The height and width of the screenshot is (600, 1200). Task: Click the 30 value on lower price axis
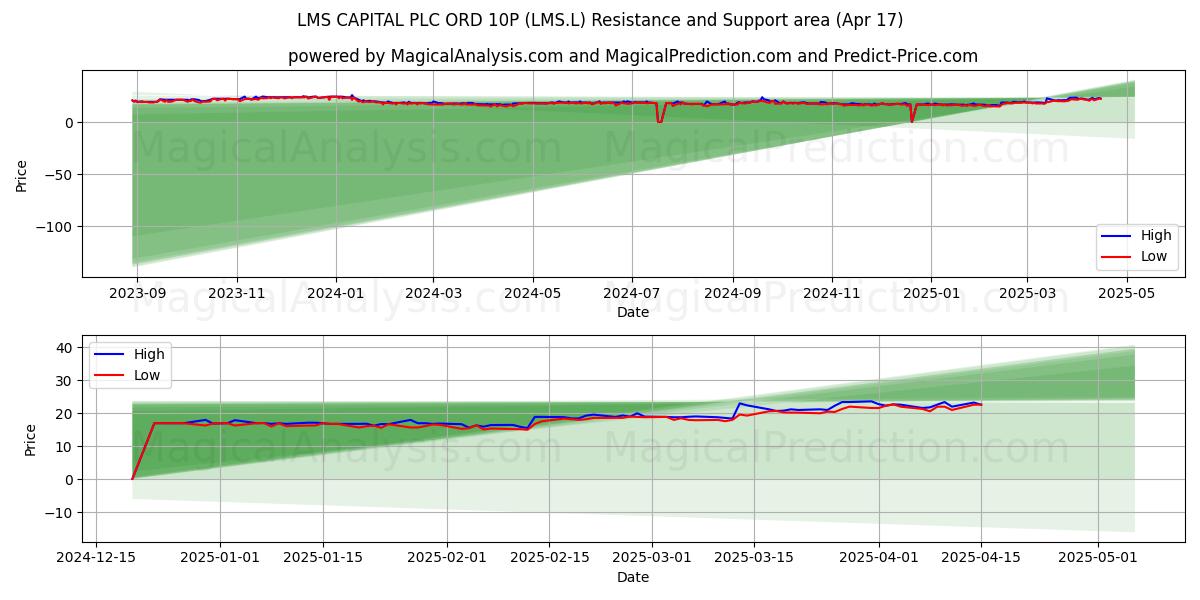pos(65,381)
